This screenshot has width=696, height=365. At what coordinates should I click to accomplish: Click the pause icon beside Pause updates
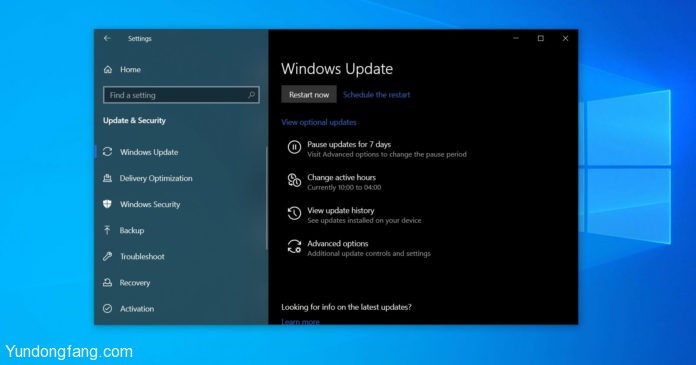point(294,147)
